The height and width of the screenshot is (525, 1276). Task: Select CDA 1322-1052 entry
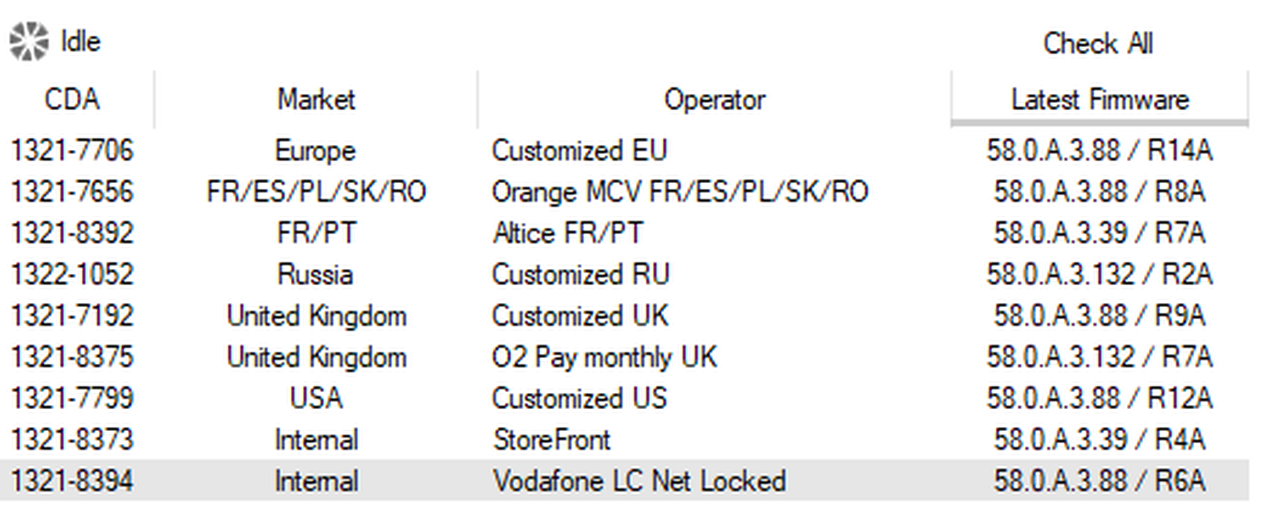click(x=72, y=274)
